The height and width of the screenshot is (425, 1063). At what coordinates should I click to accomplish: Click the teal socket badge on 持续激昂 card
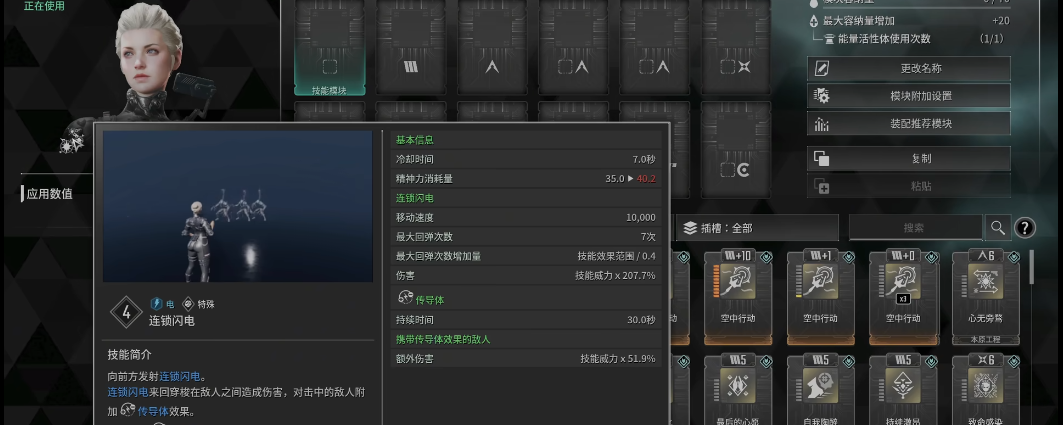931,361
